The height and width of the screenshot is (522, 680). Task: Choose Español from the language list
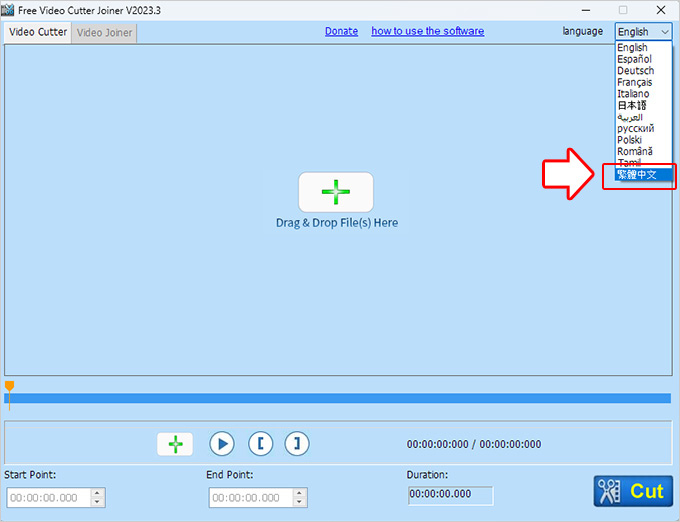point(643,59)
